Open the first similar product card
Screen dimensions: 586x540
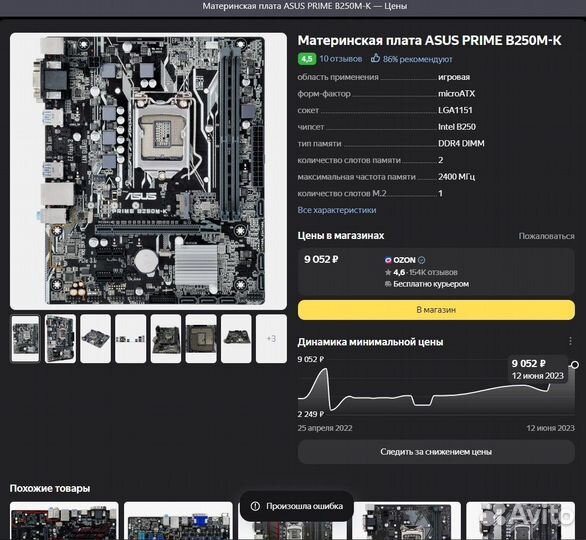[64, 521]
